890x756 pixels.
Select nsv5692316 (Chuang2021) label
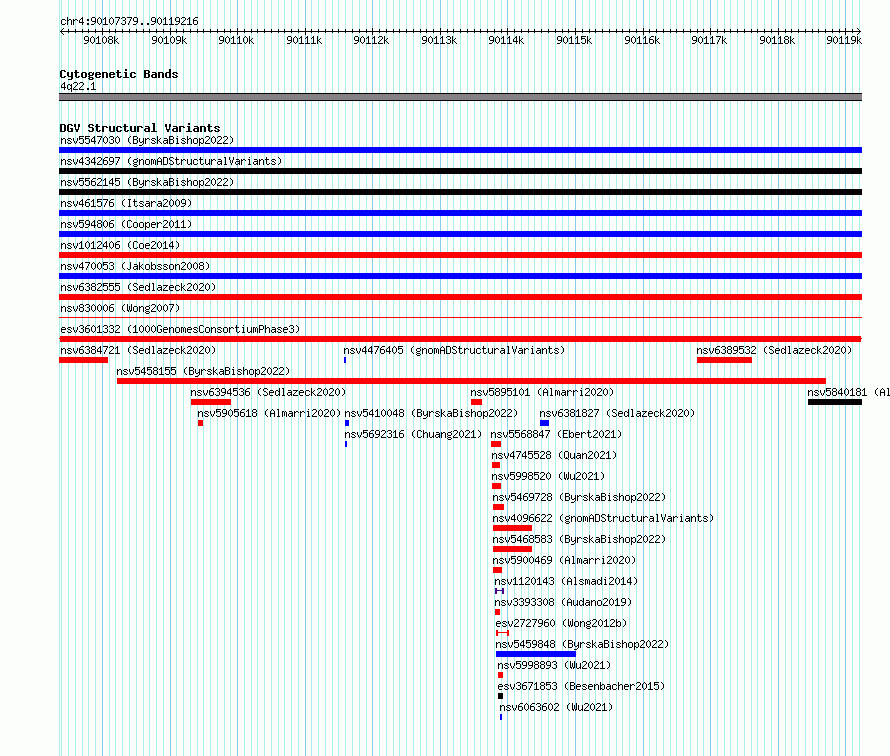click(413, 434)
